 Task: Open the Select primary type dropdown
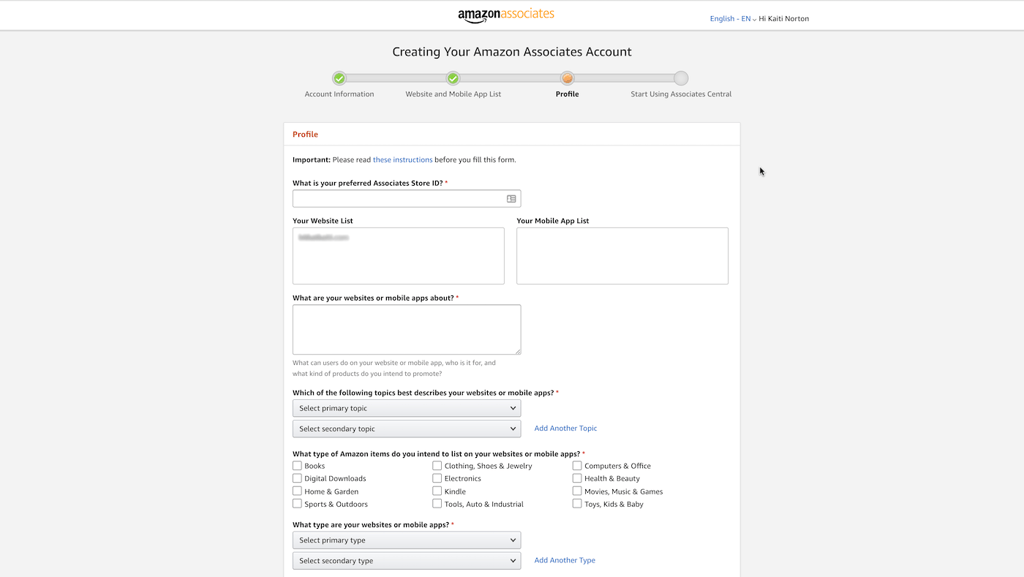pyautogui.click(x=407, y=540)
